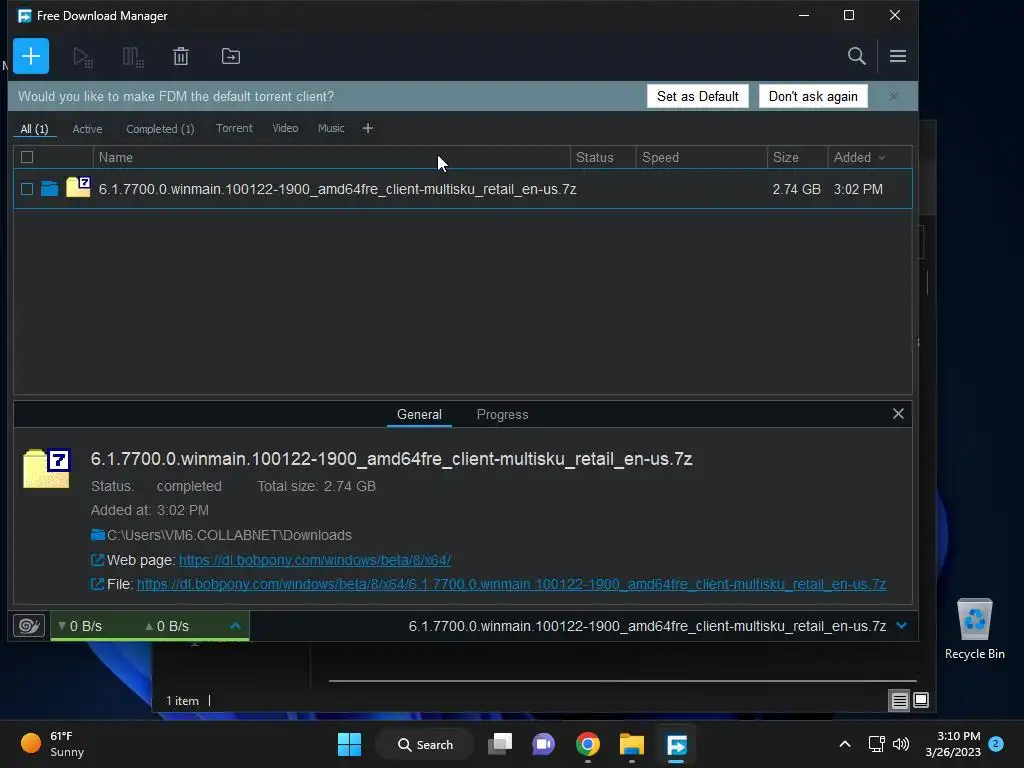Delete selected download with trash icon

(x=181, y=56)
